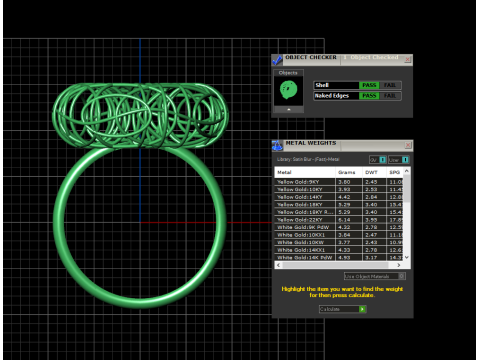Select the Yellow Gold:10KY row
The height and width of the screenshot is (360, 480).
point(339,189)
